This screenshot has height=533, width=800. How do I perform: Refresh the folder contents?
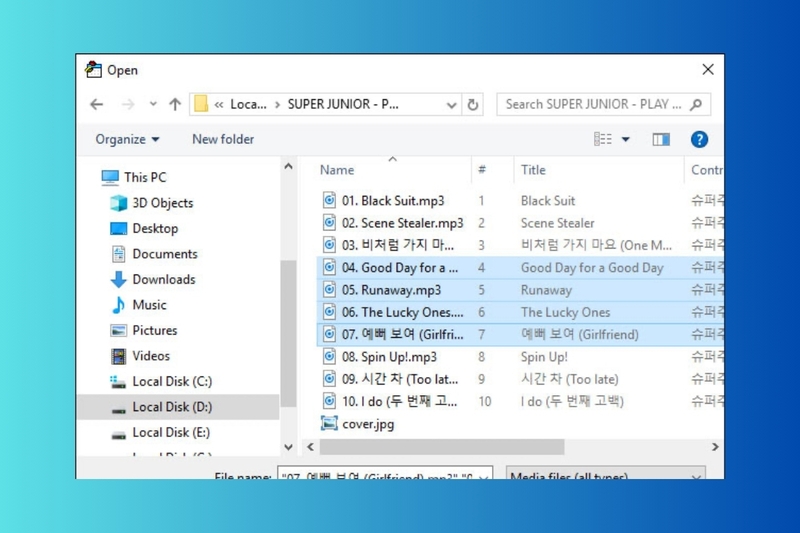pyautogui.click(x=473, y=105)
